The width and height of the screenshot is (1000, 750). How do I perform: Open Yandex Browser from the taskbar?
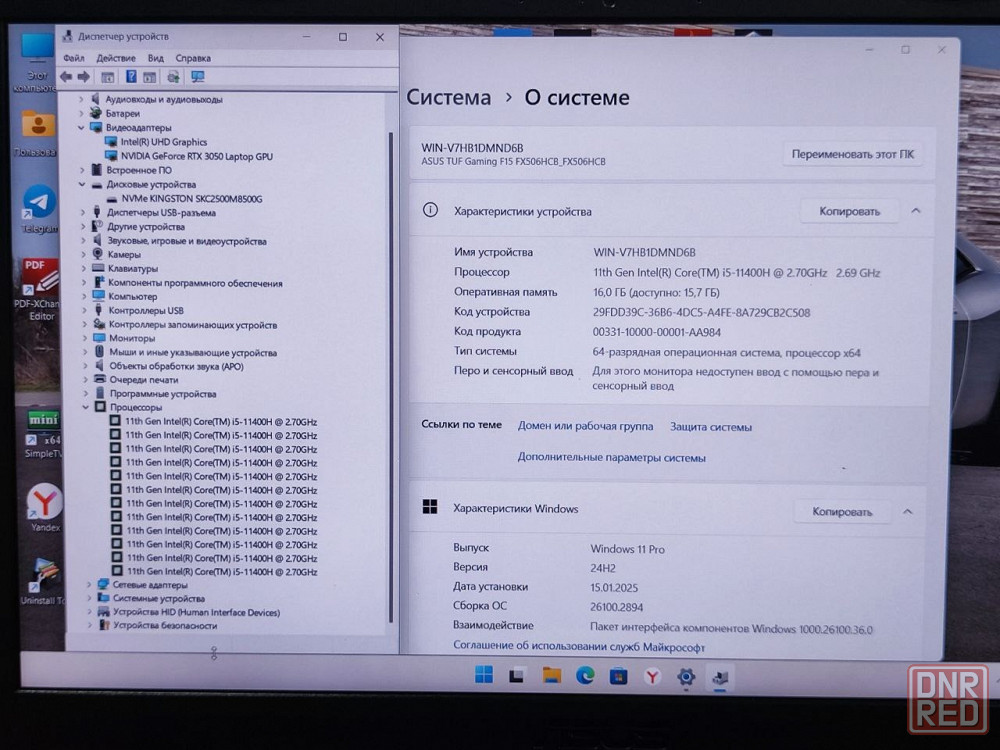pyautogui.click(x=652, y=676)
